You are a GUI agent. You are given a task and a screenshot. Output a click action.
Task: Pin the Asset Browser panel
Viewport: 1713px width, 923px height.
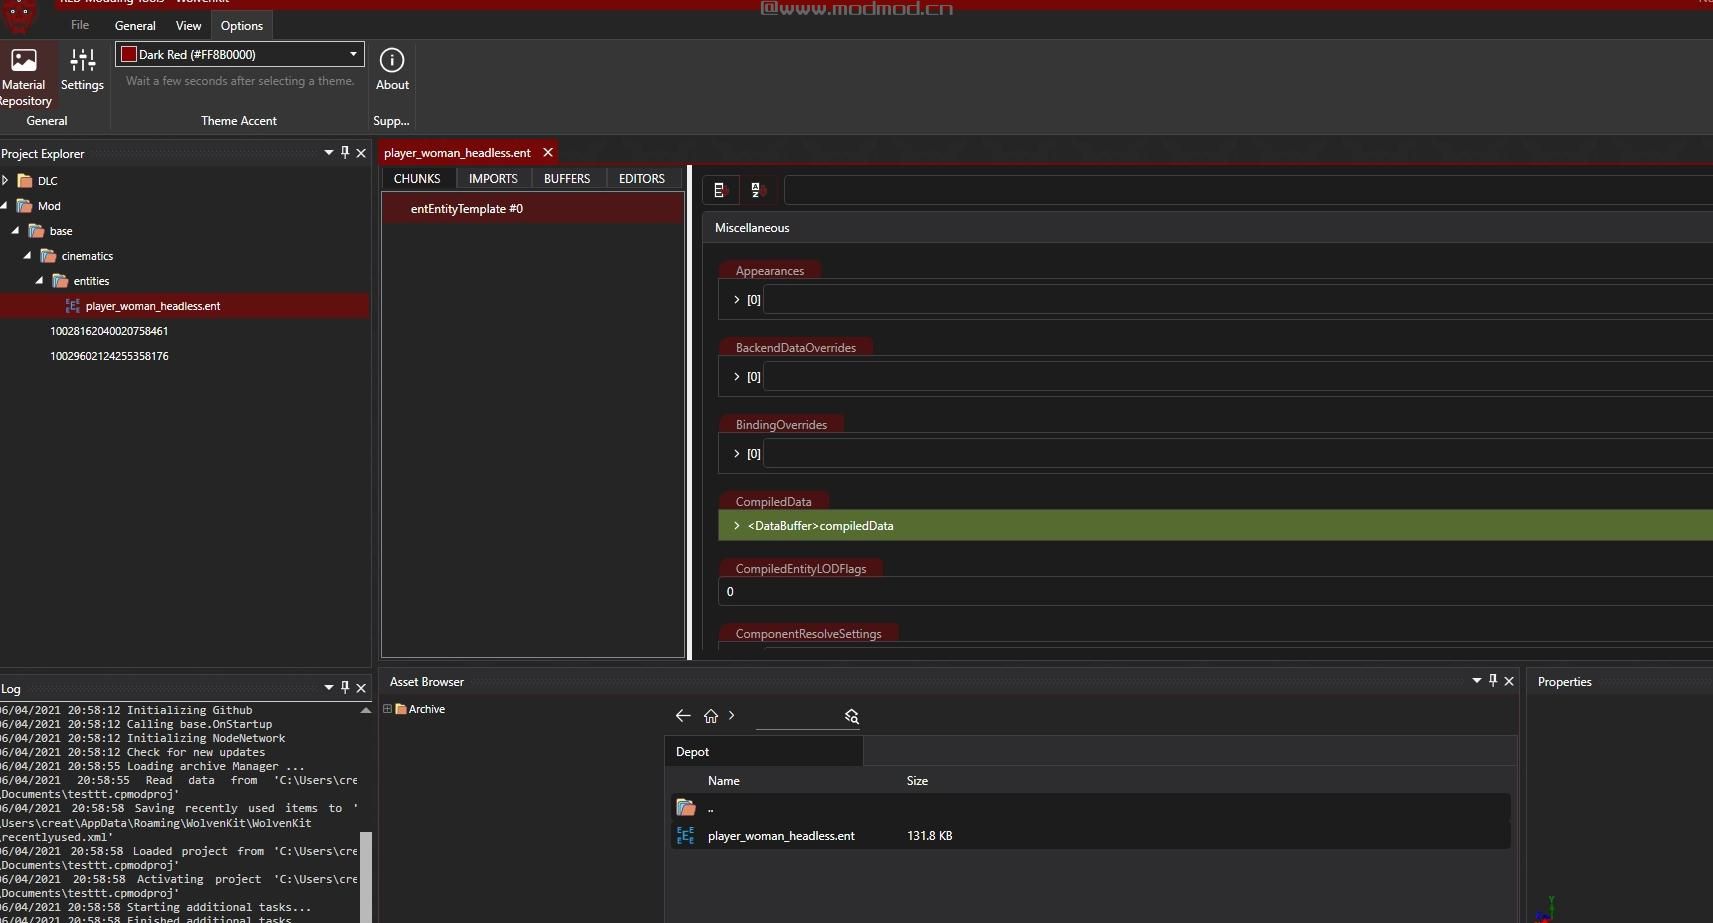[x=1493, y=681]
